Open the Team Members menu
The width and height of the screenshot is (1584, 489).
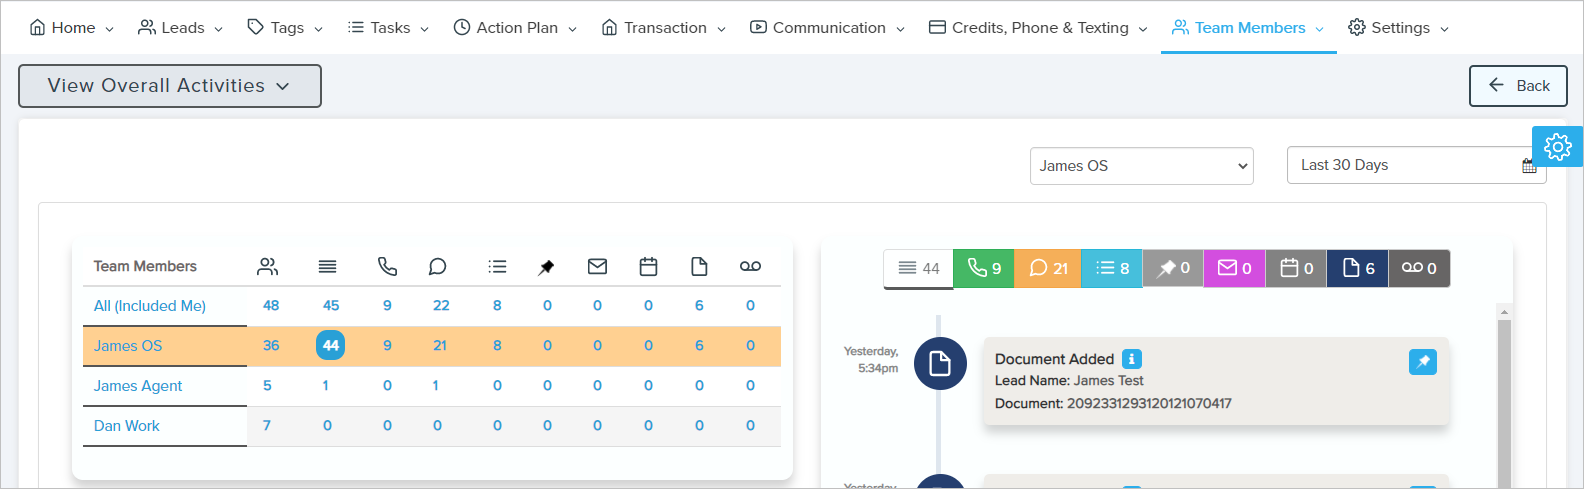[1248, 28]
